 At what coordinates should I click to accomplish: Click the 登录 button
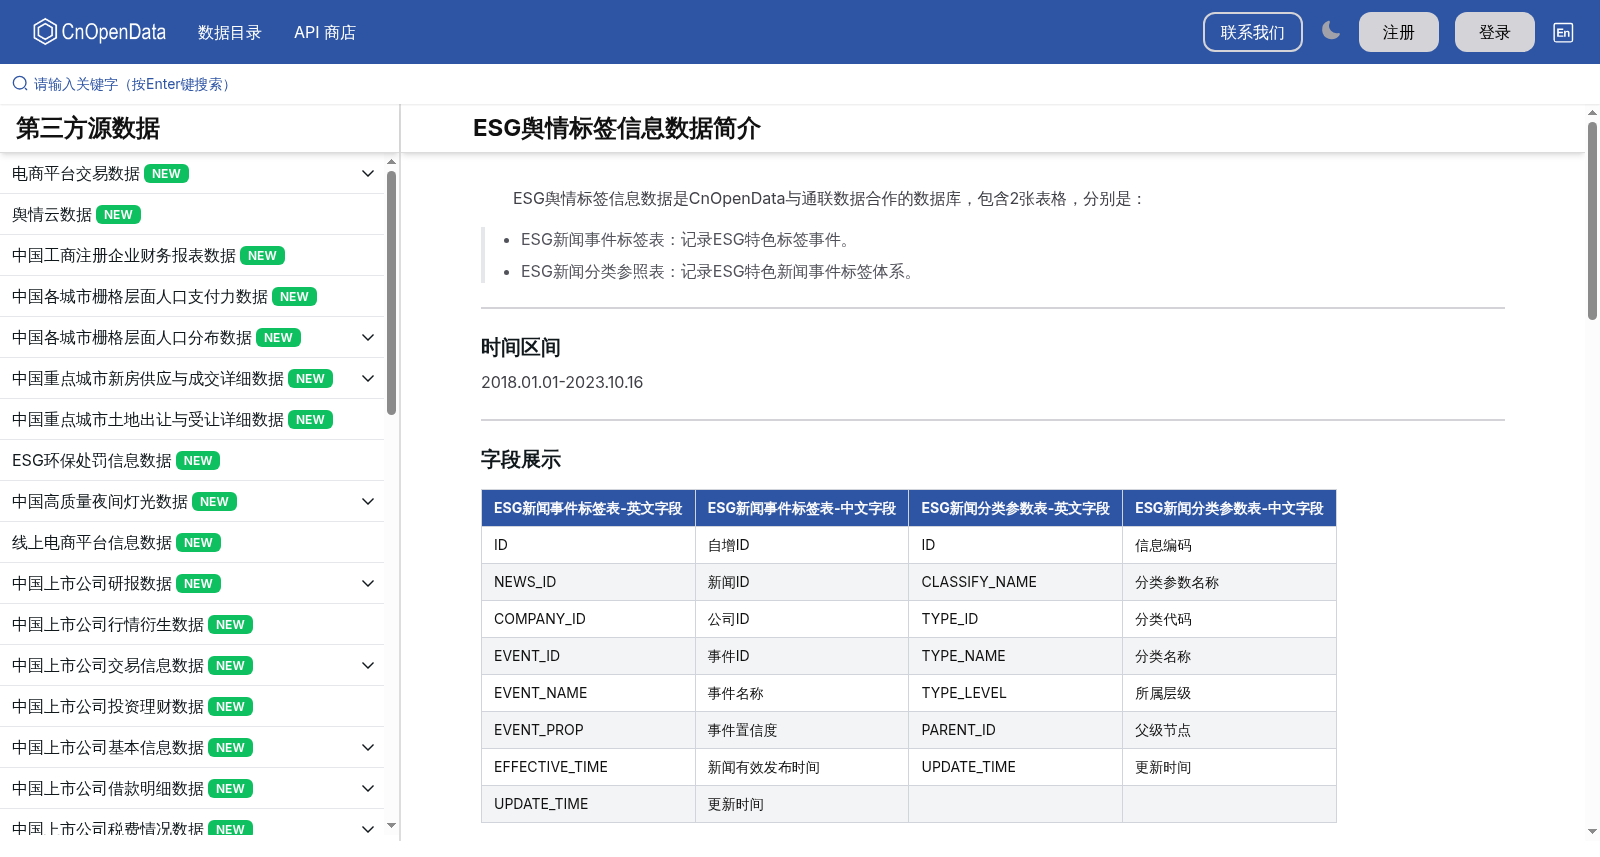(1495, 32)
